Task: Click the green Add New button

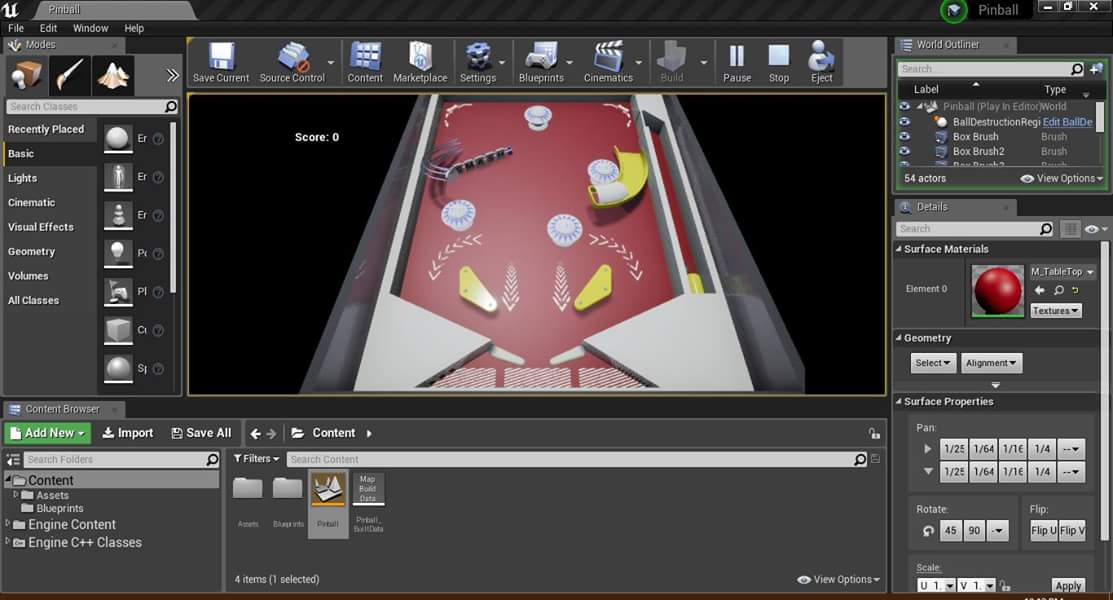Action: 47,433
